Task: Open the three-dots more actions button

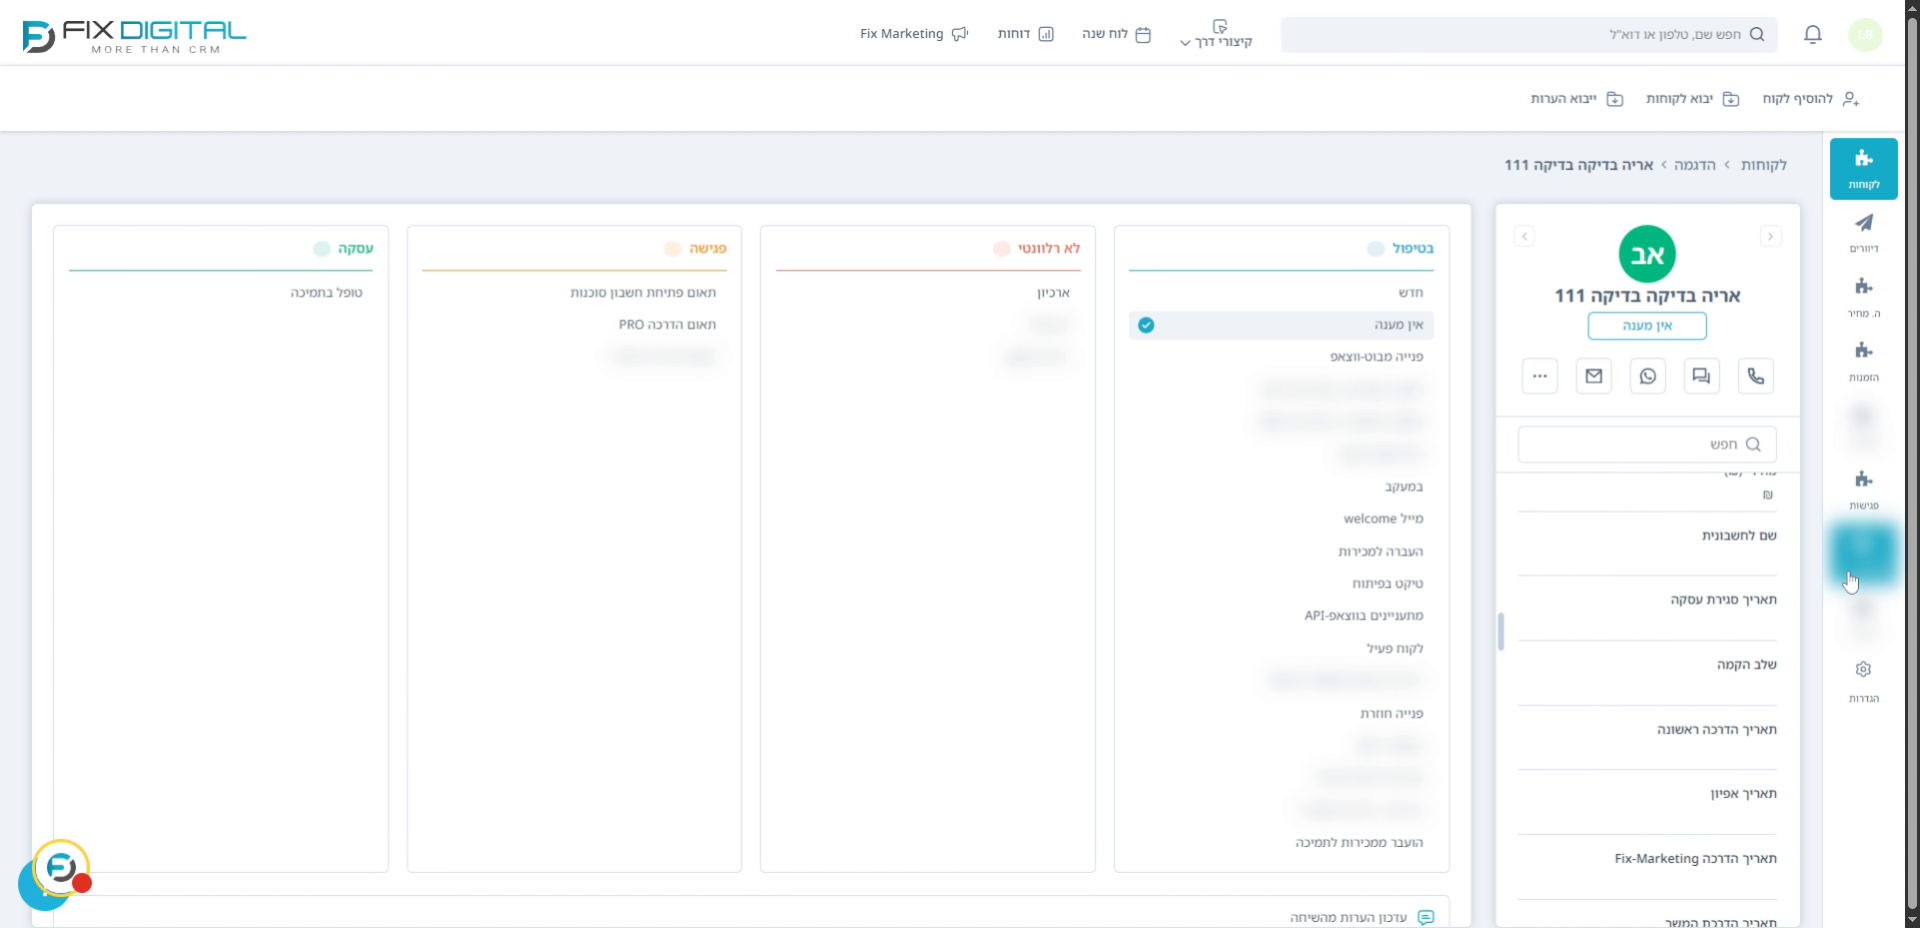Action: 1539,376
